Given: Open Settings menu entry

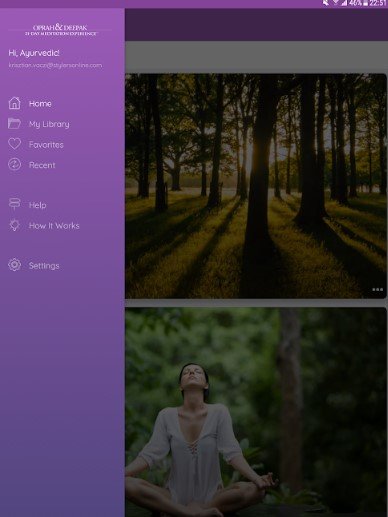Looking at the screenshot, I should point(44,266).
